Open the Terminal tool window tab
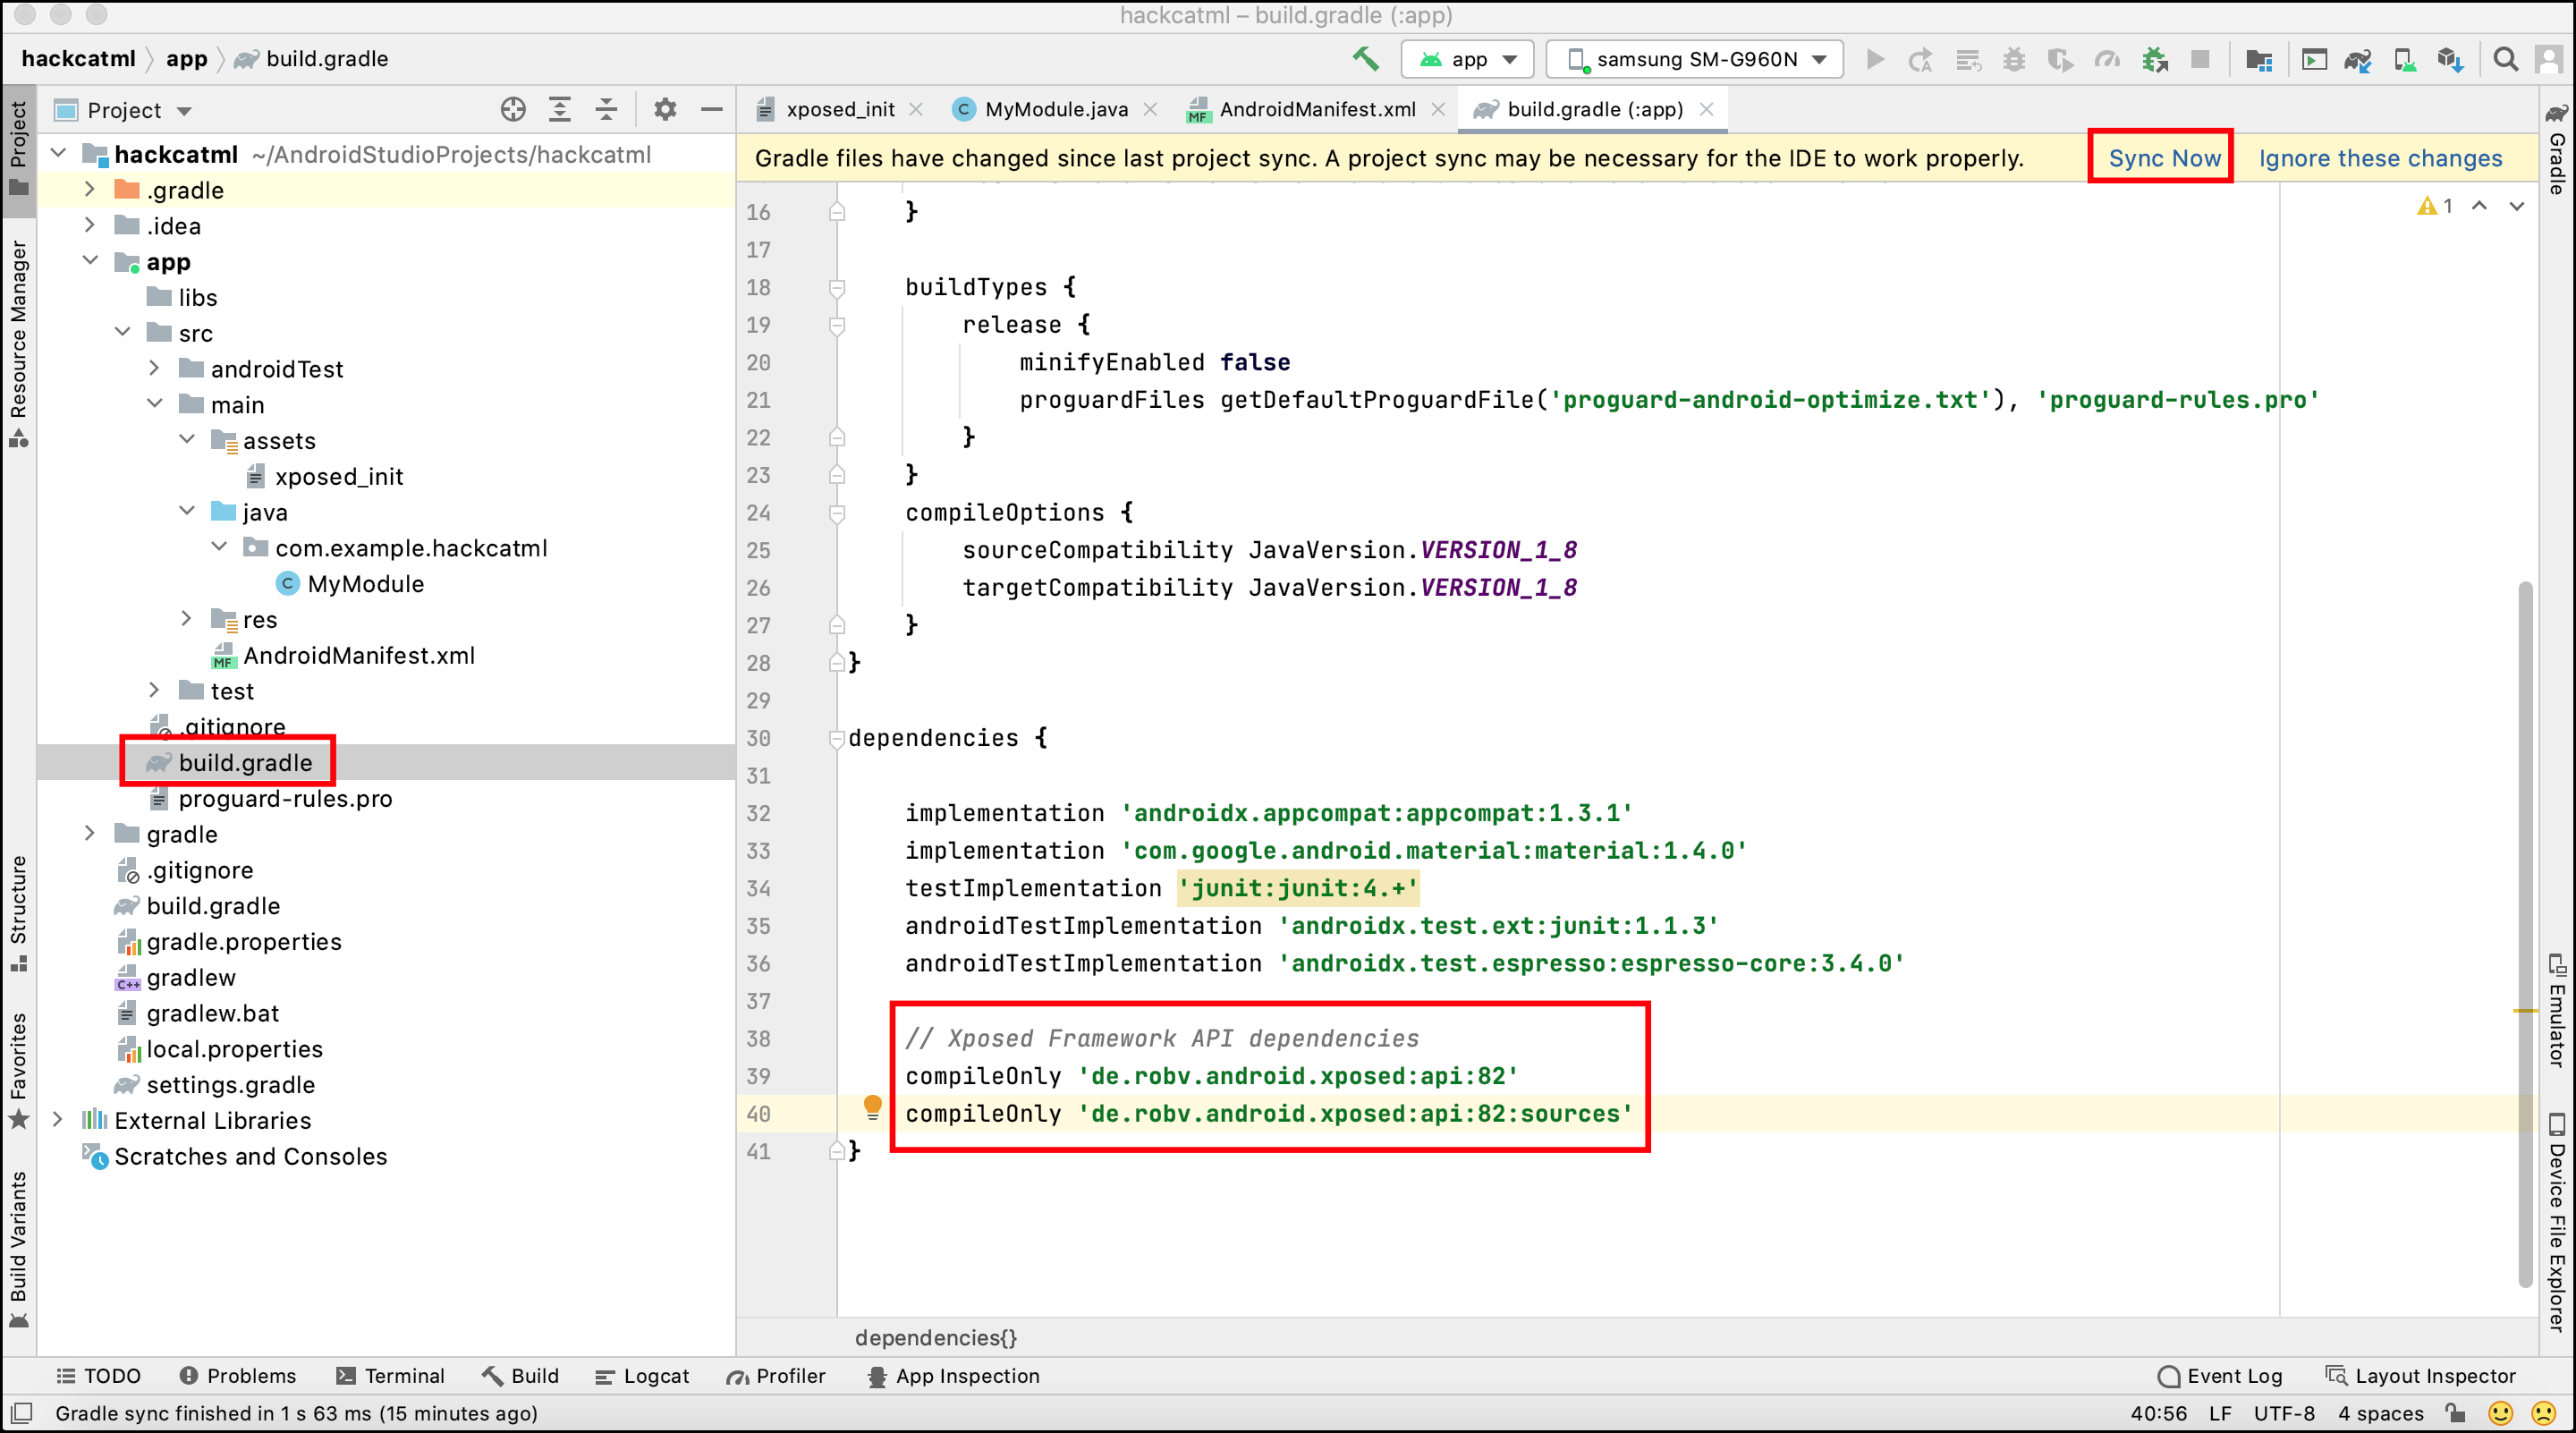This screenshot has width=2576, height=1433. (x=390, y=1376)
